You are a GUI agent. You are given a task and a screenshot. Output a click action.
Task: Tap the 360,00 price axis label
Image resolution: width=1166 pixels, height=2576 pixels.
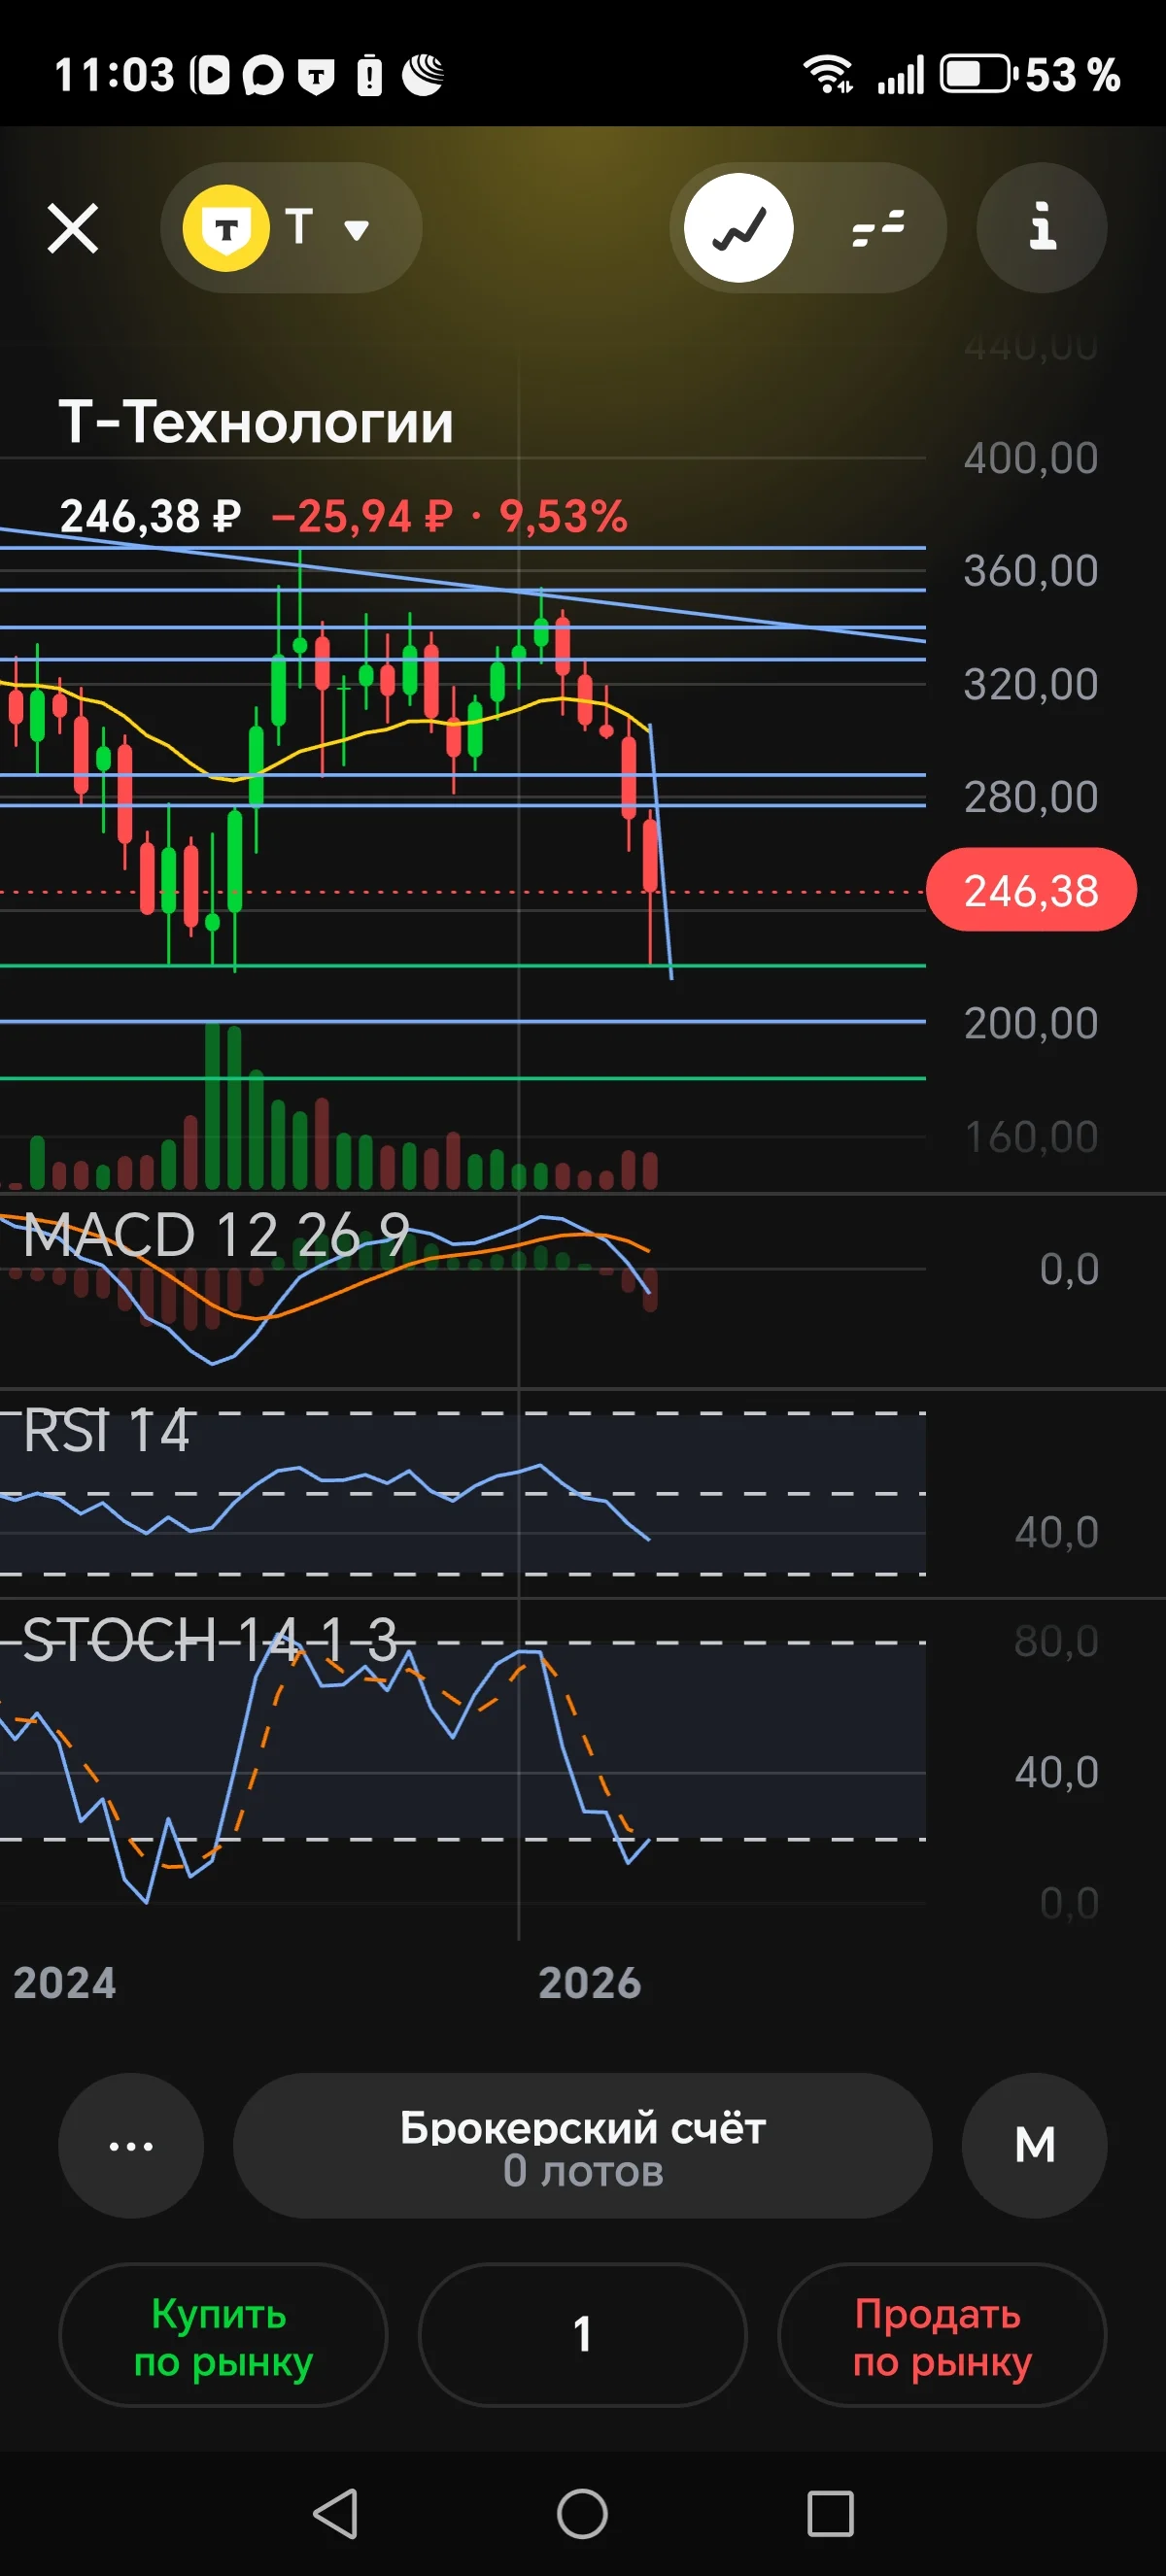click(x=1031, y=571)
